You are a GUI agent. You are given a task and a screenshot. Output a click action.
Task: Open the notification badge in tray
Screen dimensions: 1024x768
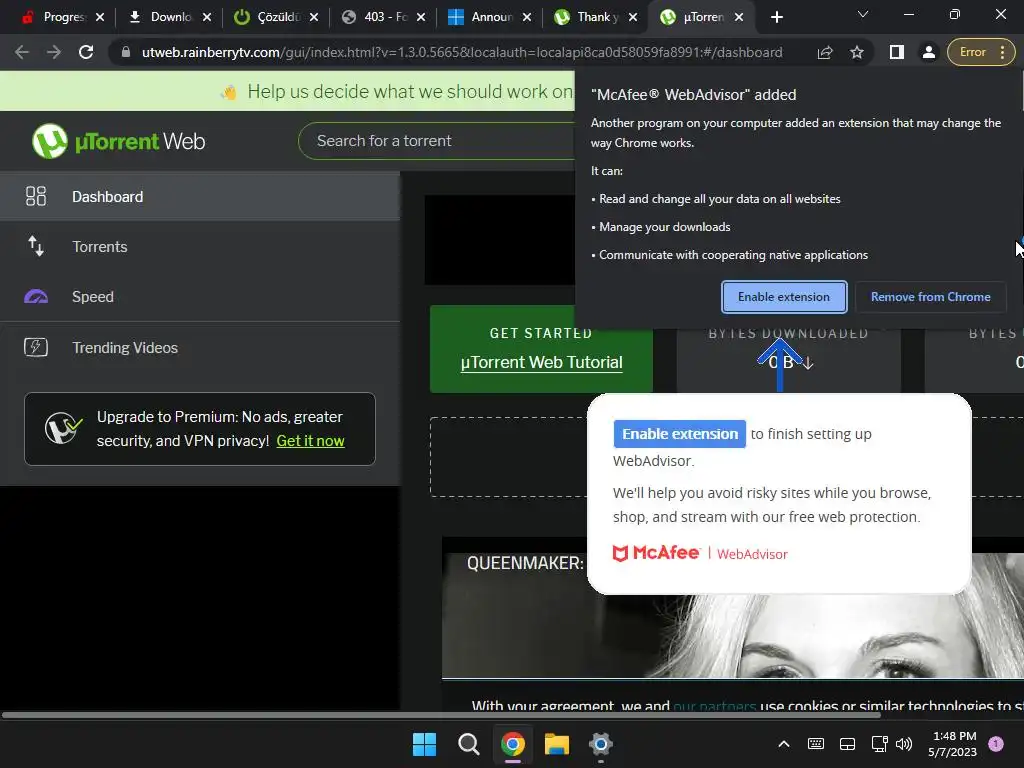[x=996, y=744]
